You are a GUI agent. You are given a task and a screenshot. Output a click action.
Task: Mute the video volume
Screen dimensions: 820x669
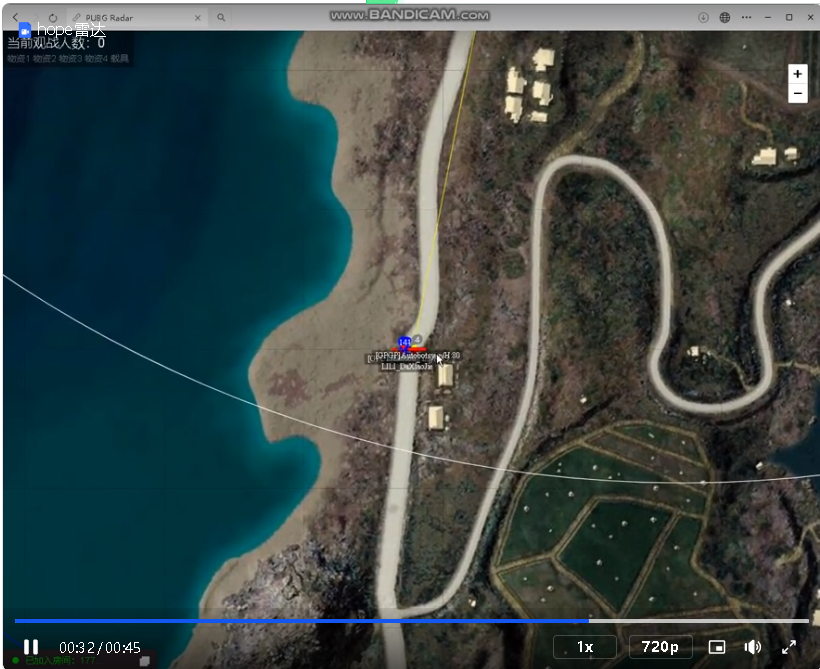(x=752, y=647)
